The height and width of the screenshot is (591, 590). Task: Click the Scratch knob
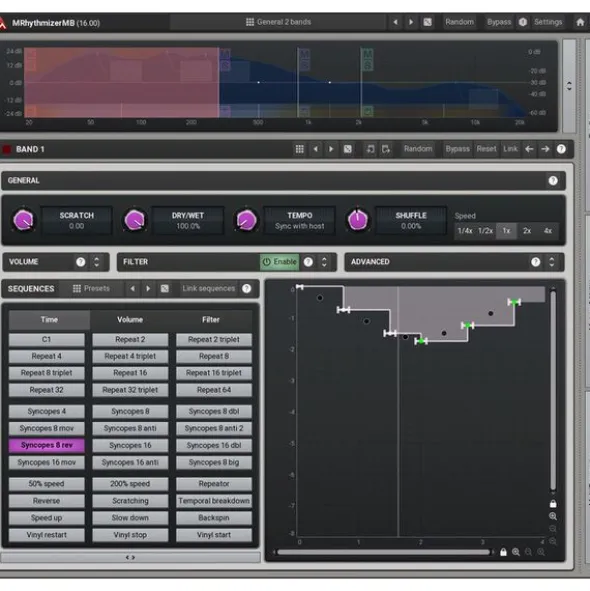(x=23, y=220)
